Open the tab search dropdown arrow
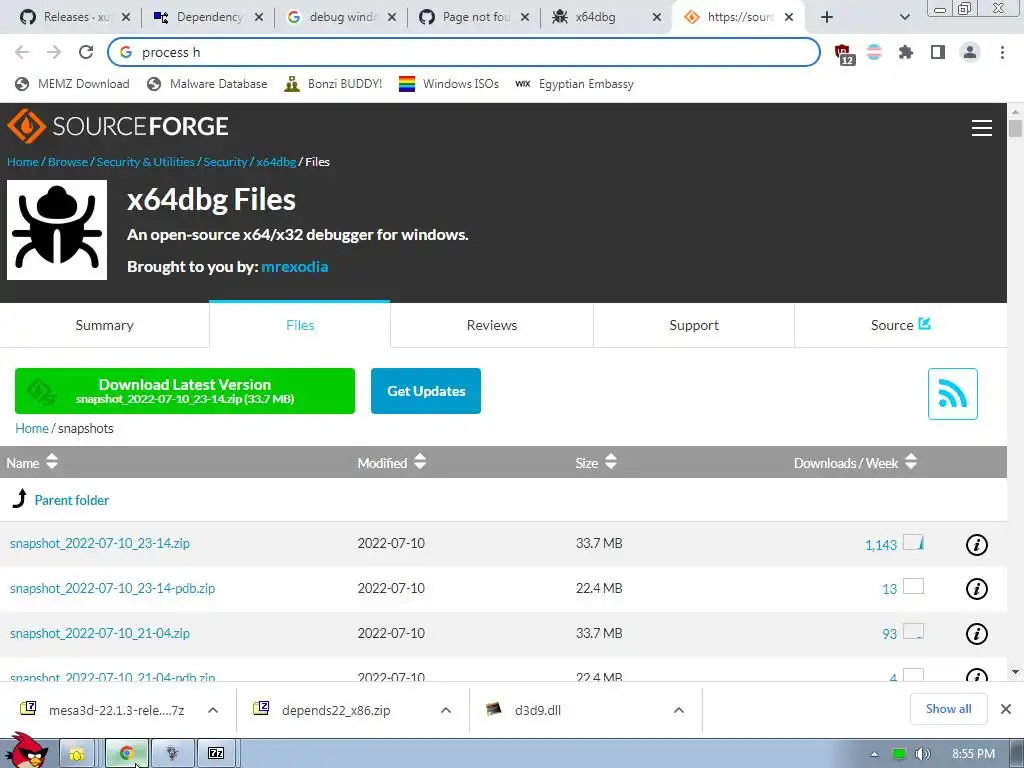This screenshot has width=1024, height=768. click(904, 17)
